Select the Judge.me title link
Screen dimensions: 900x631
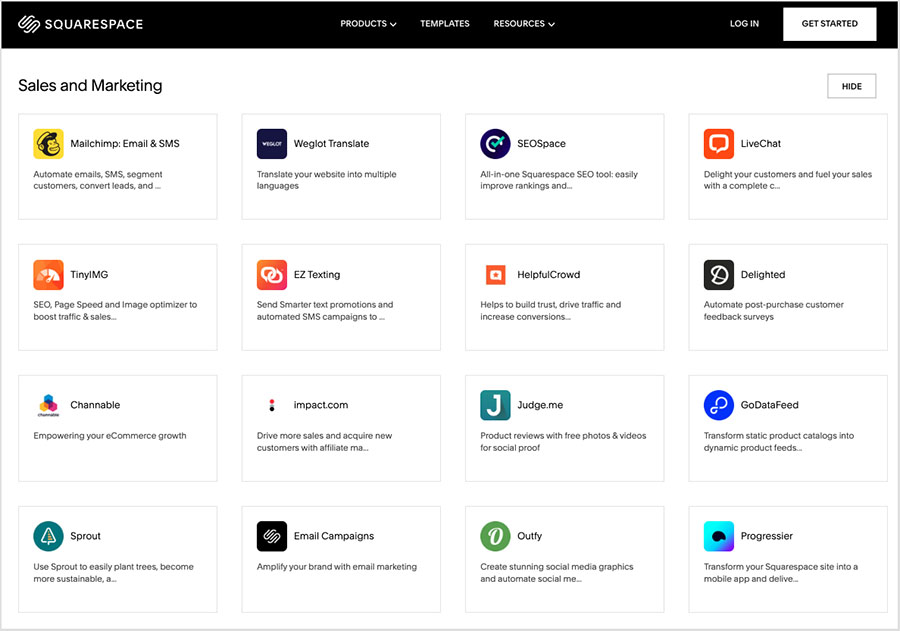[x=540, y=405]
